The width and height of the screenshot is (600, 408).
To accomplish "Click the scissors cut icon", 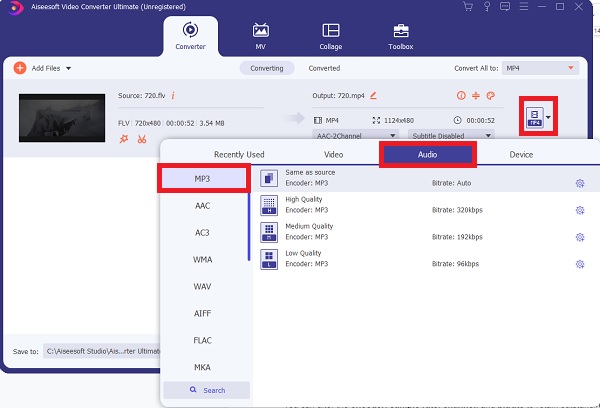I will (142, 139).
